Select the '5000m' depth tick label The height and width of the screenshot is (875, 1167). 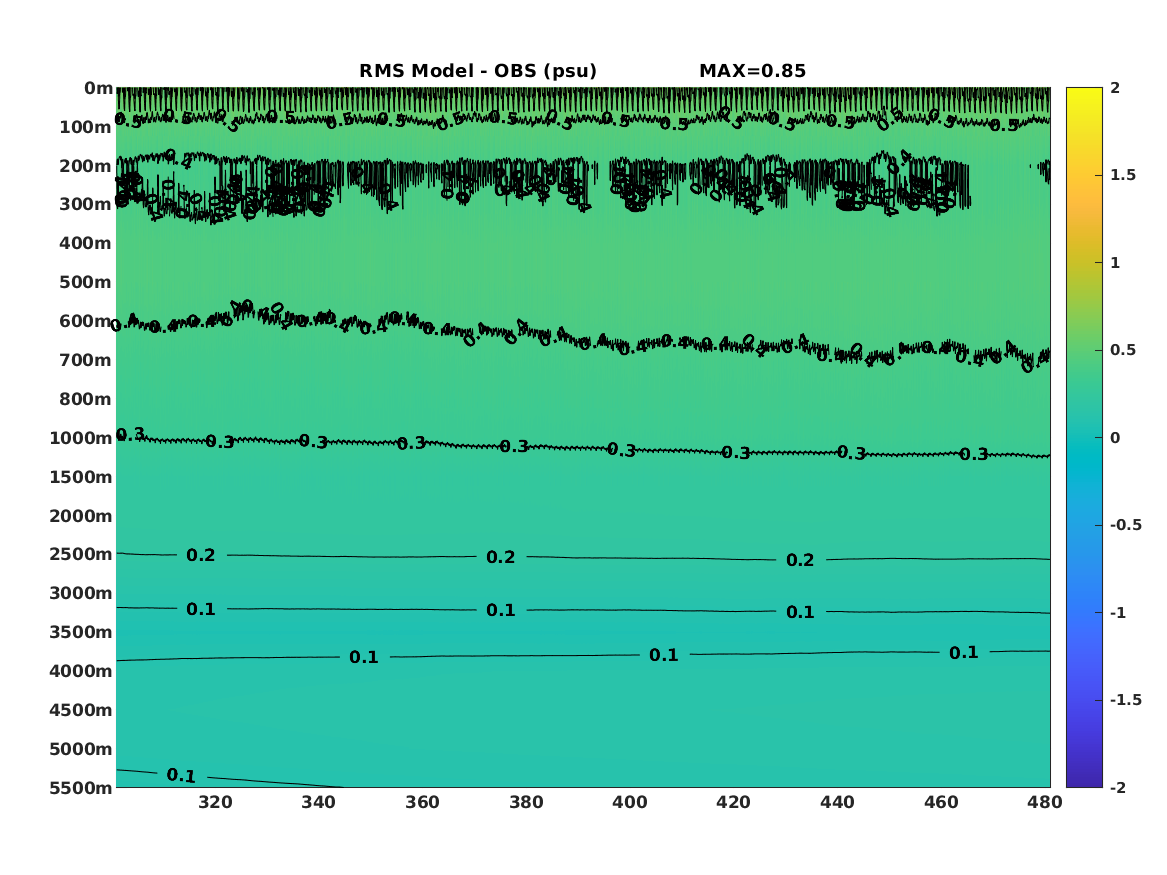click(x=81, y=749)
